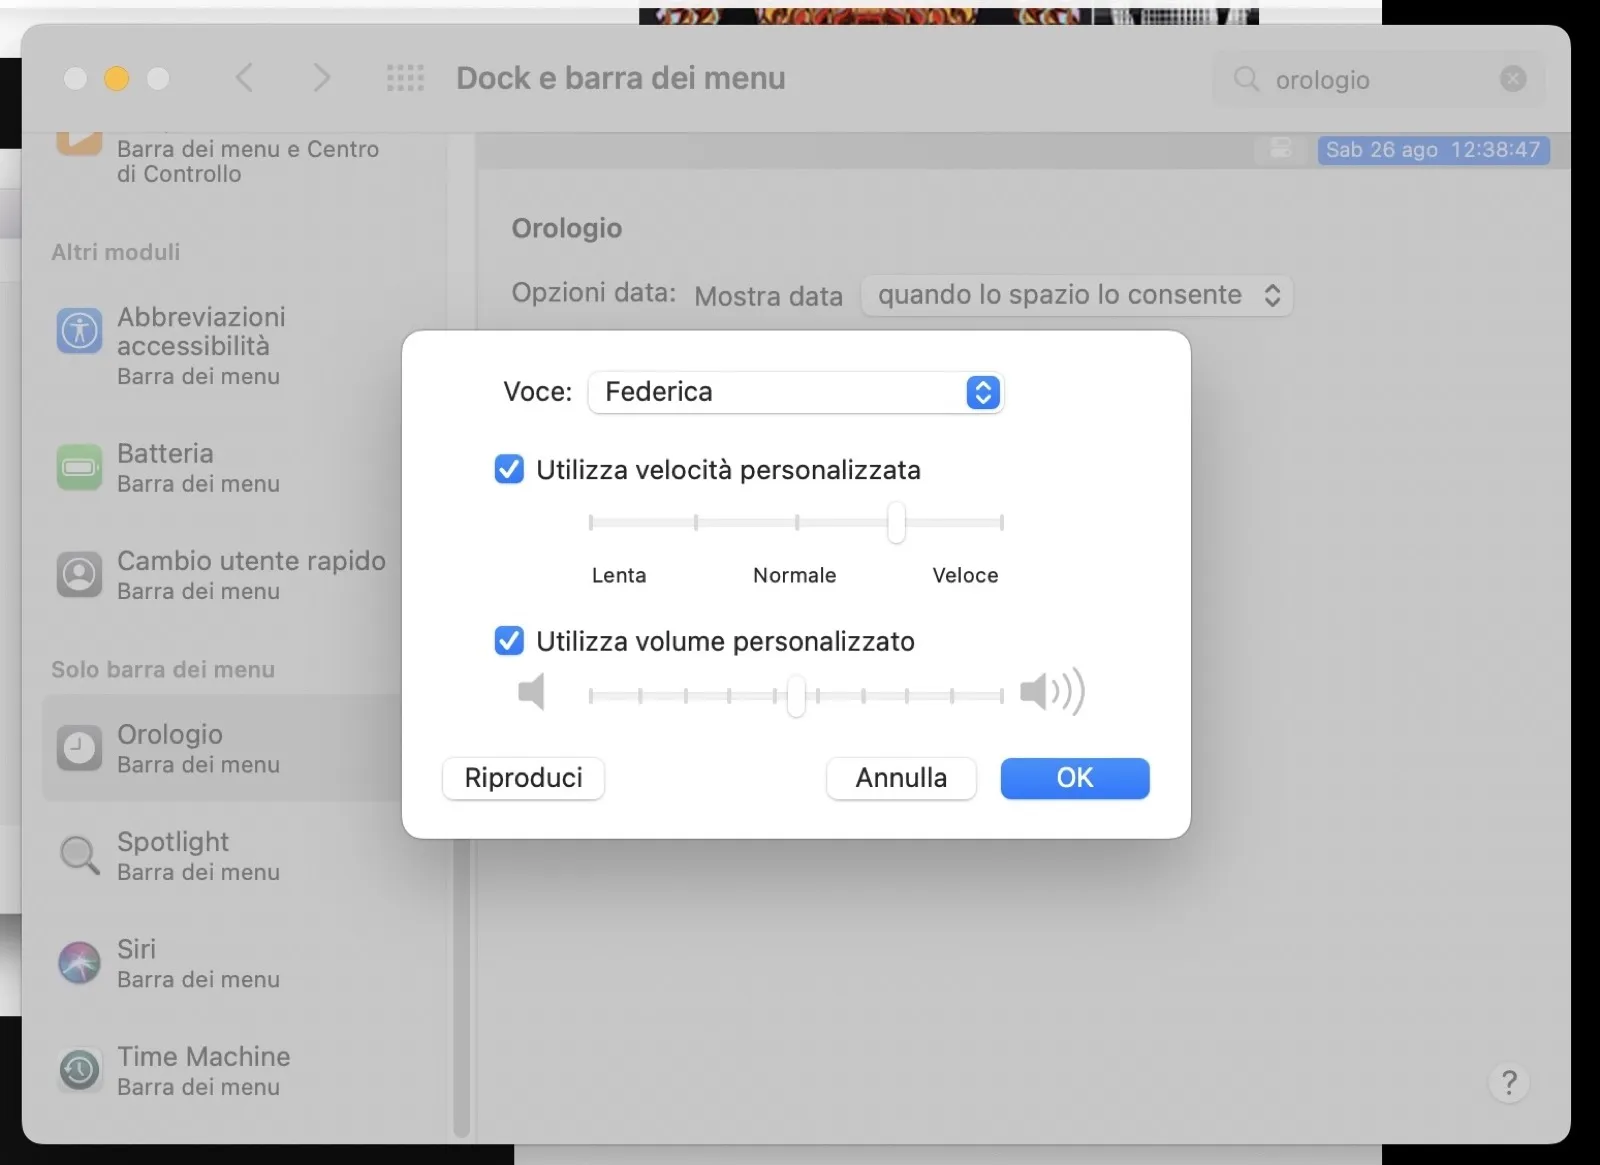
Task: Uncheck Utilizza velocità personalizzata
Action: coord(510,469)
